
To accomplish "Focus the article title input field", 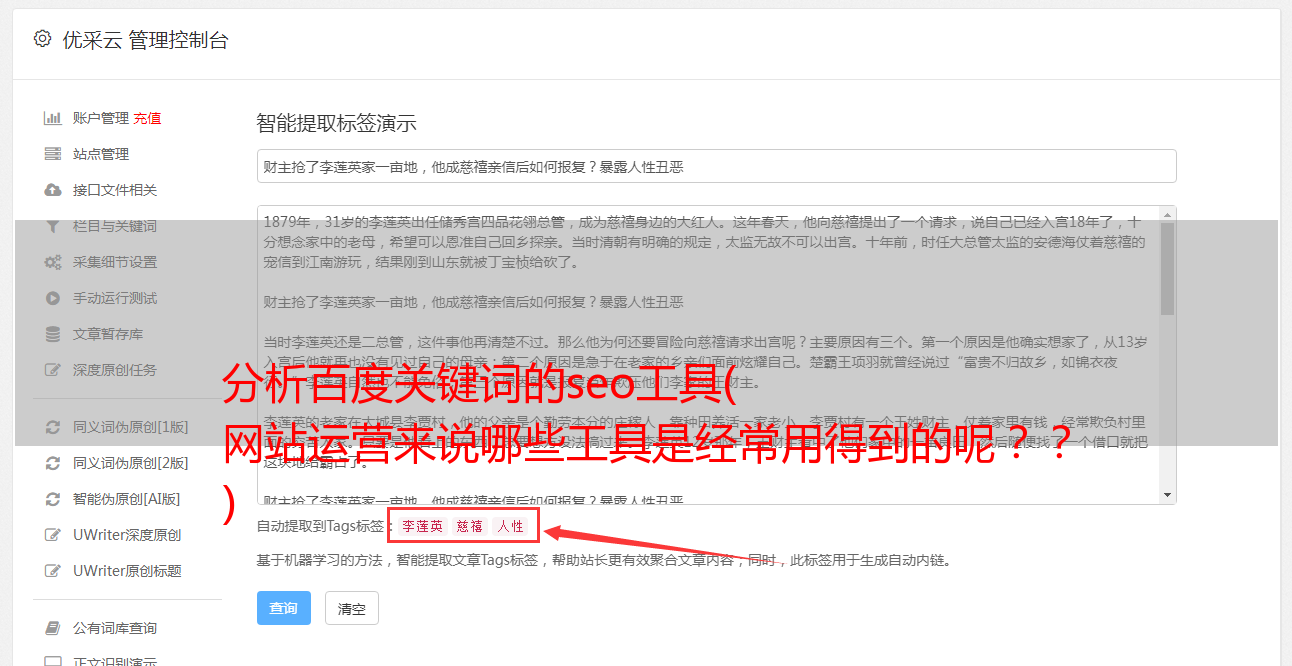I will pyautogui.click(x=716, y=166).
